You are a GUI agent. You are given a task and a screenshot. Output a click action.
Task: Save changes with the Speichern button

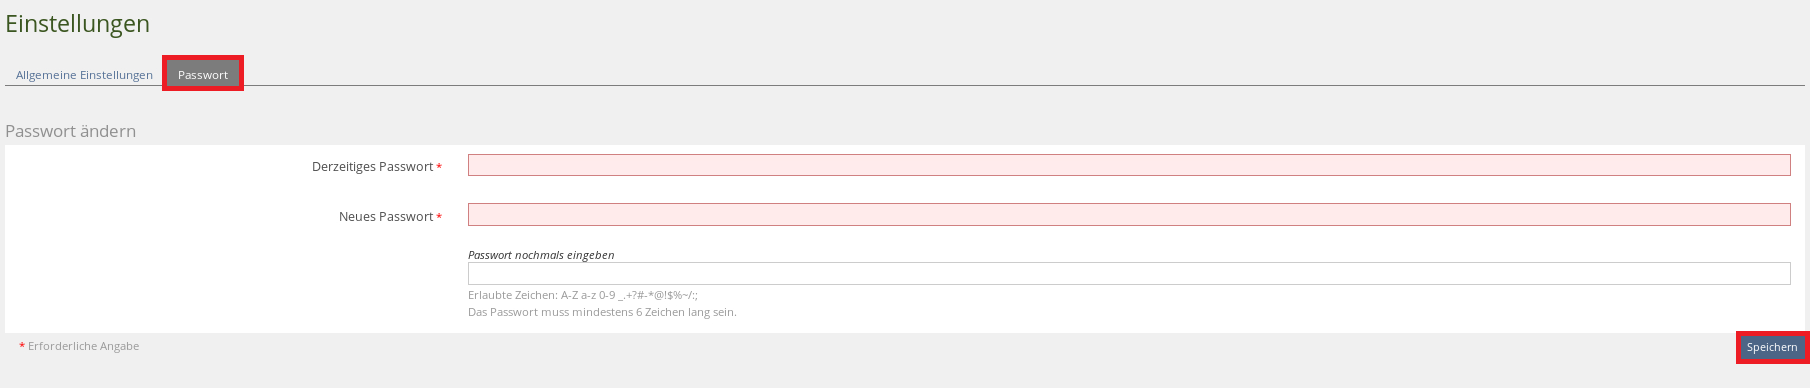pyautogui.click(x=1772, y=347)
